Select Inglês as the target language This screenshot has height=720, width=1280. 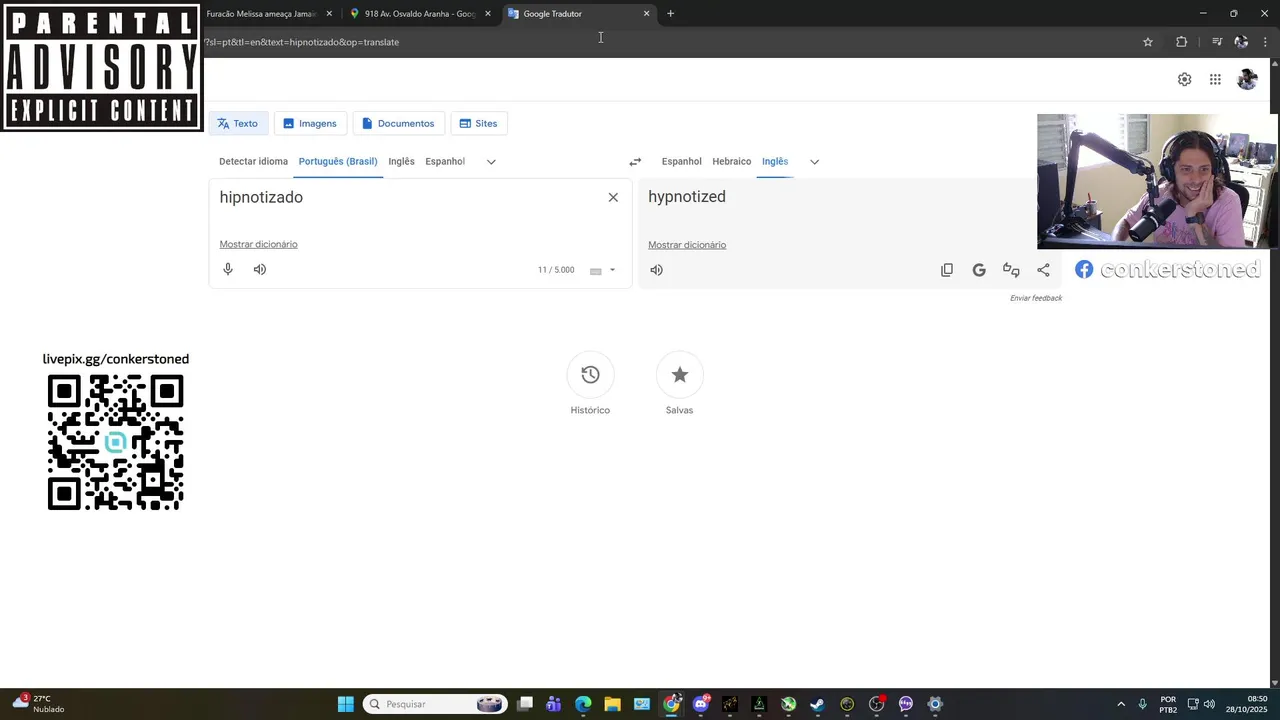tap(775, 161)
